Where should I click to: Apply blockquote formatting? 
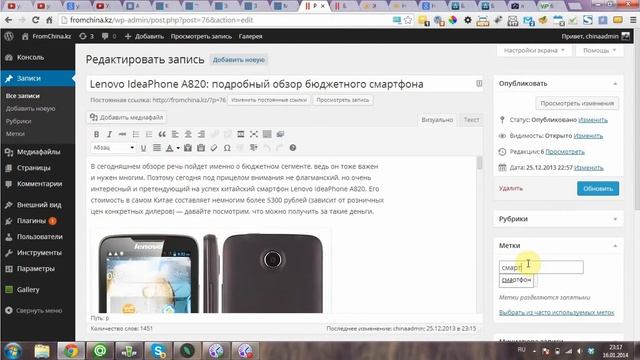click(162, 134)
